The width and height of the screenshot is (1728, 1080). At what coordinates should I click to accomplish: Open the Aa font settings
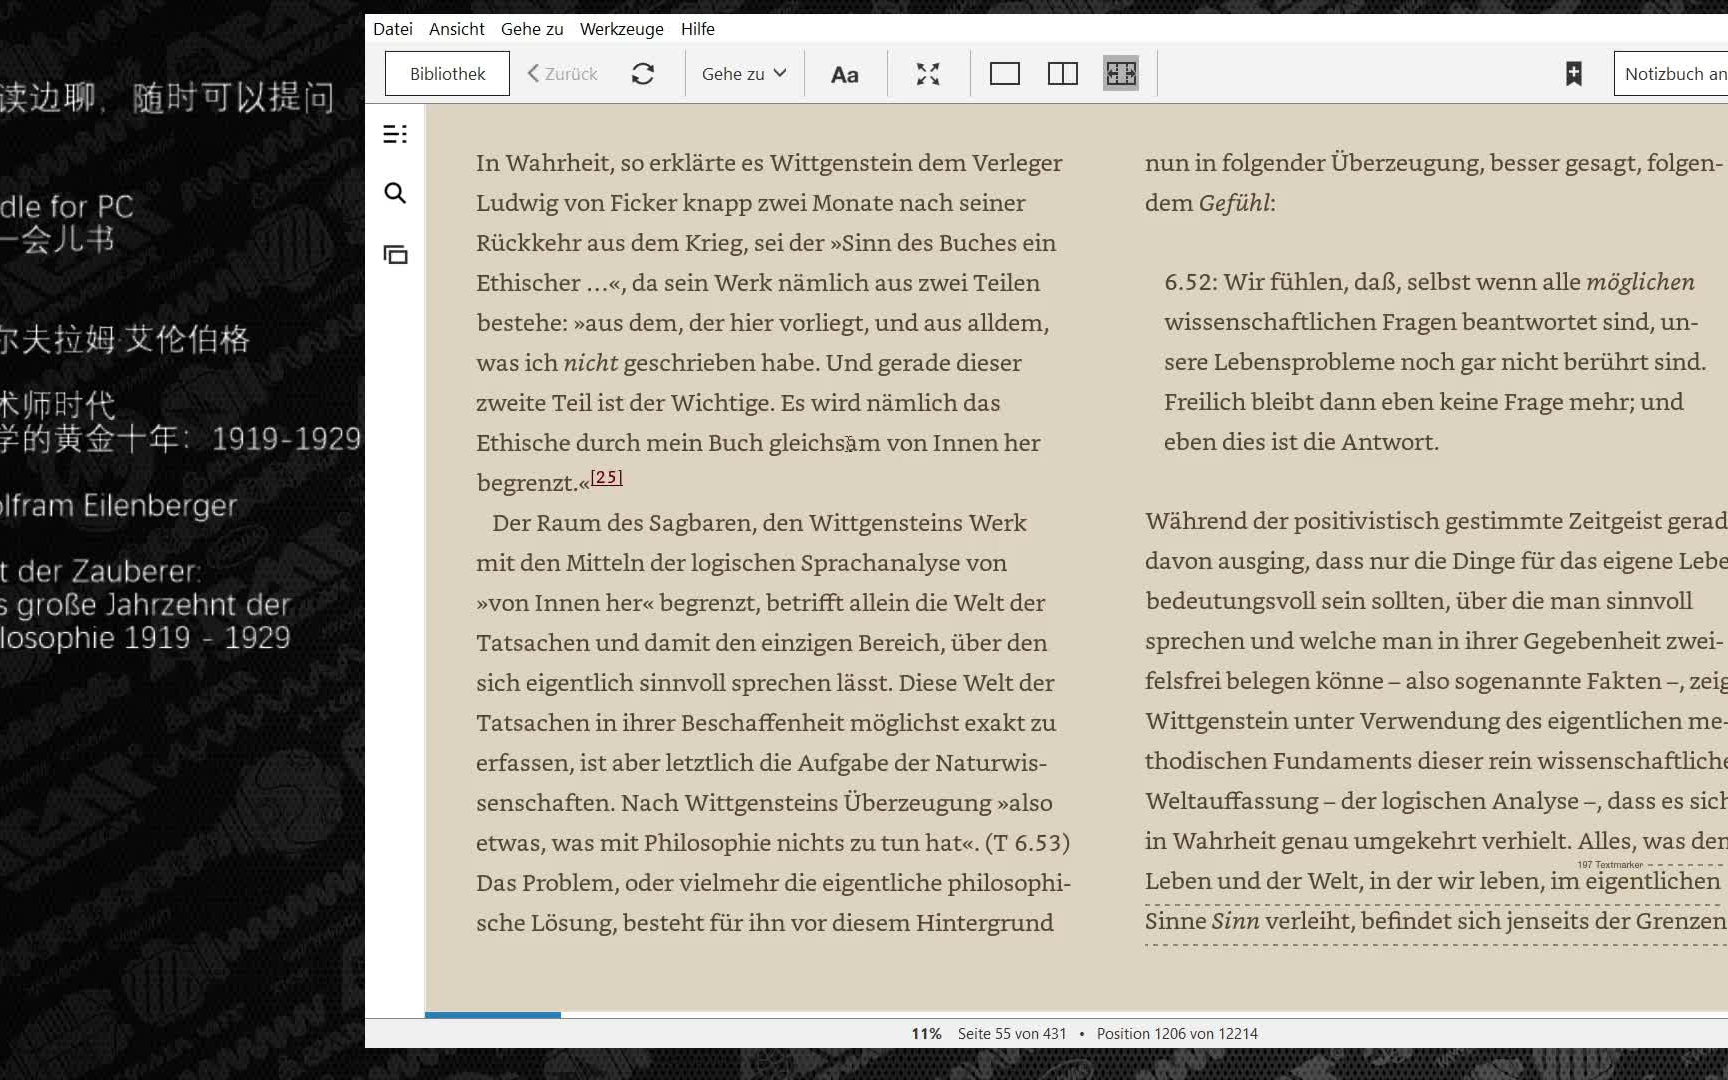[845, 74]
